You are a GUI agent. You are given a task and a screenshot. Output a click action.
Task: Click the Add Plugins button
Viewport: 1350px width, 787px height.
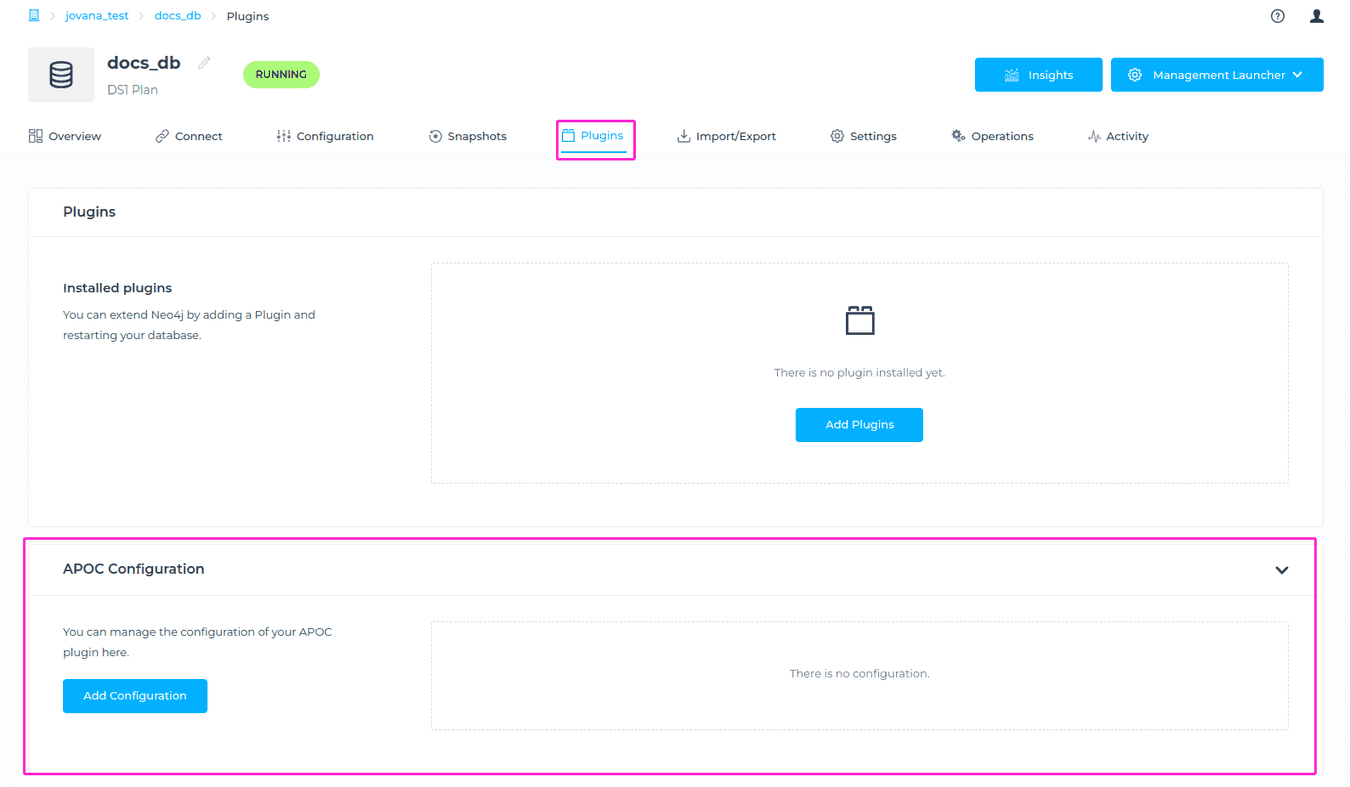[x=859, y=425]
